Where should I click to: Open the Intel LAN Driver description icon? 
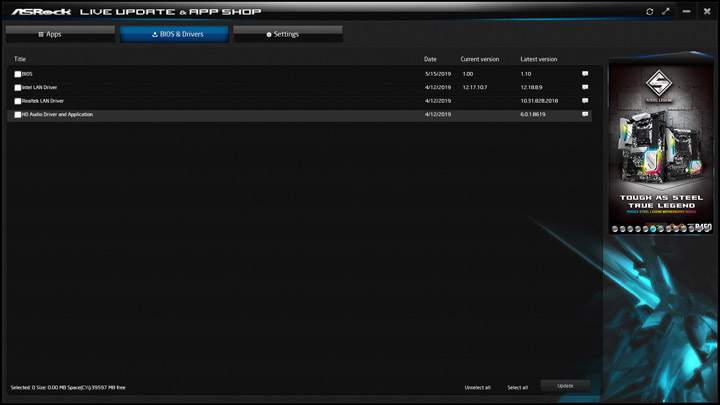[585, 87]
